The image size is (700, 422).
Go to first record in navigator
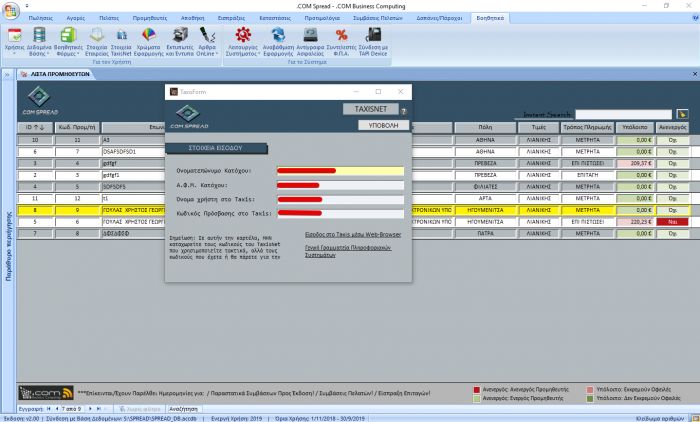click(x=49, y=409)
